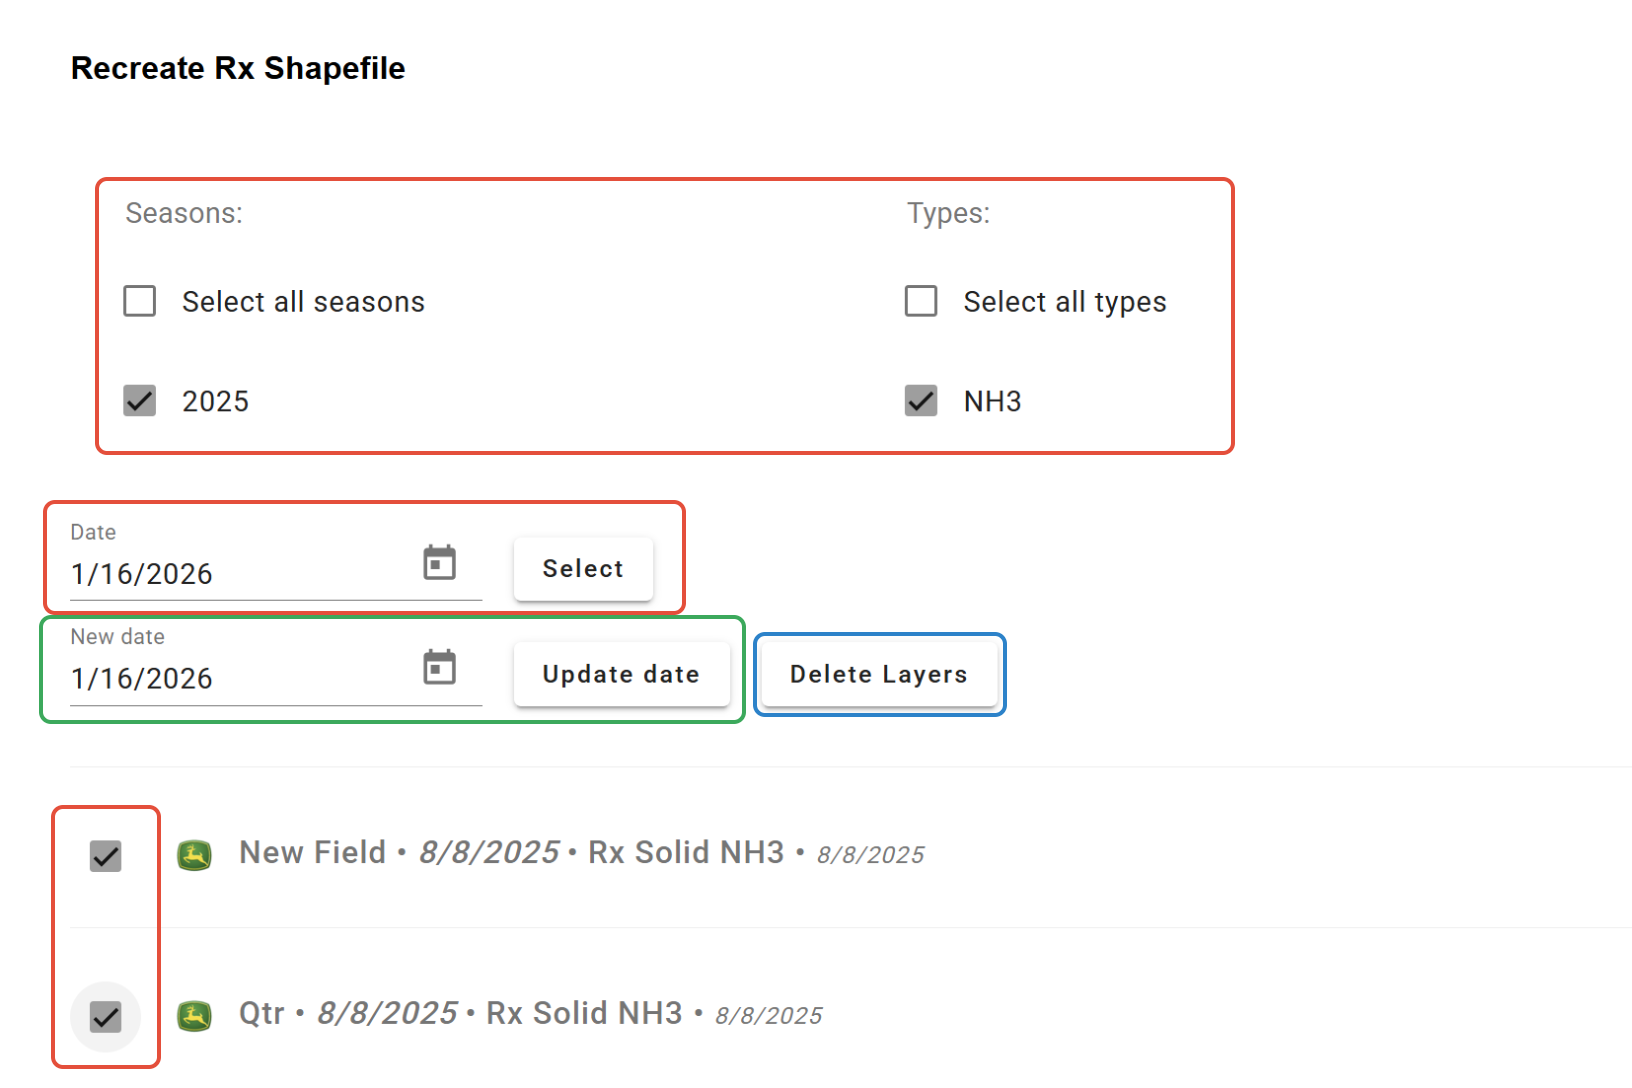This screenshot has width=1632, height=1088.
Task: Click the 2025 season label
Action: tap(215, 402)
